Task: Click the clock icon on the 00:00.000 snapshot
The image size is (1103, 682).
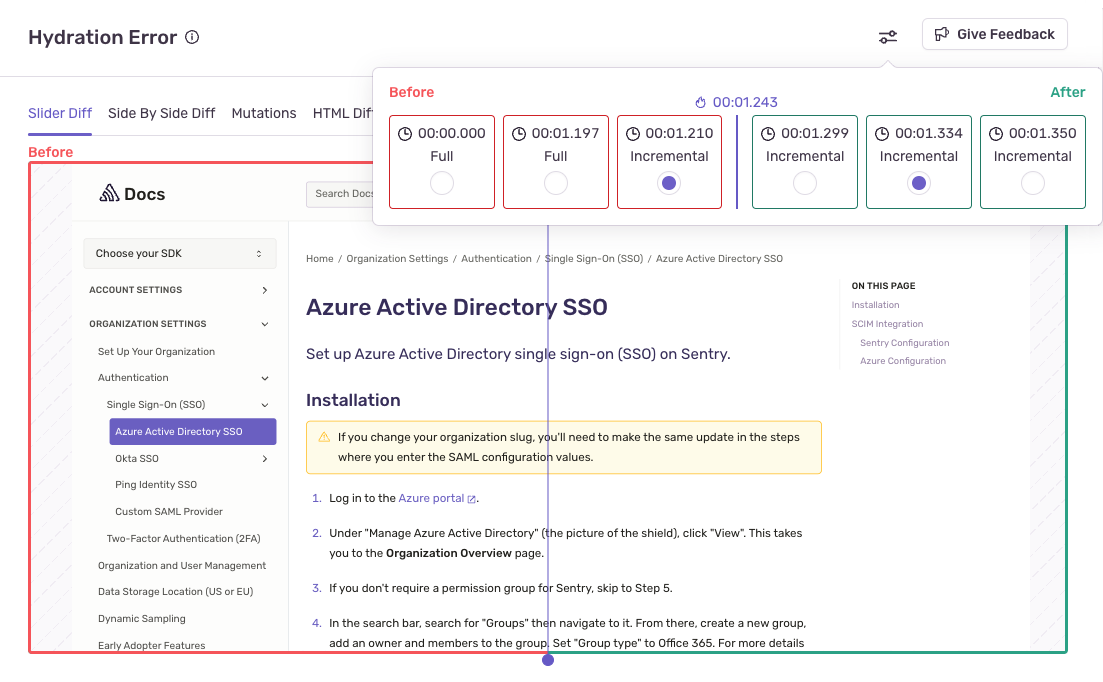Action: click(x=404, y=132)
